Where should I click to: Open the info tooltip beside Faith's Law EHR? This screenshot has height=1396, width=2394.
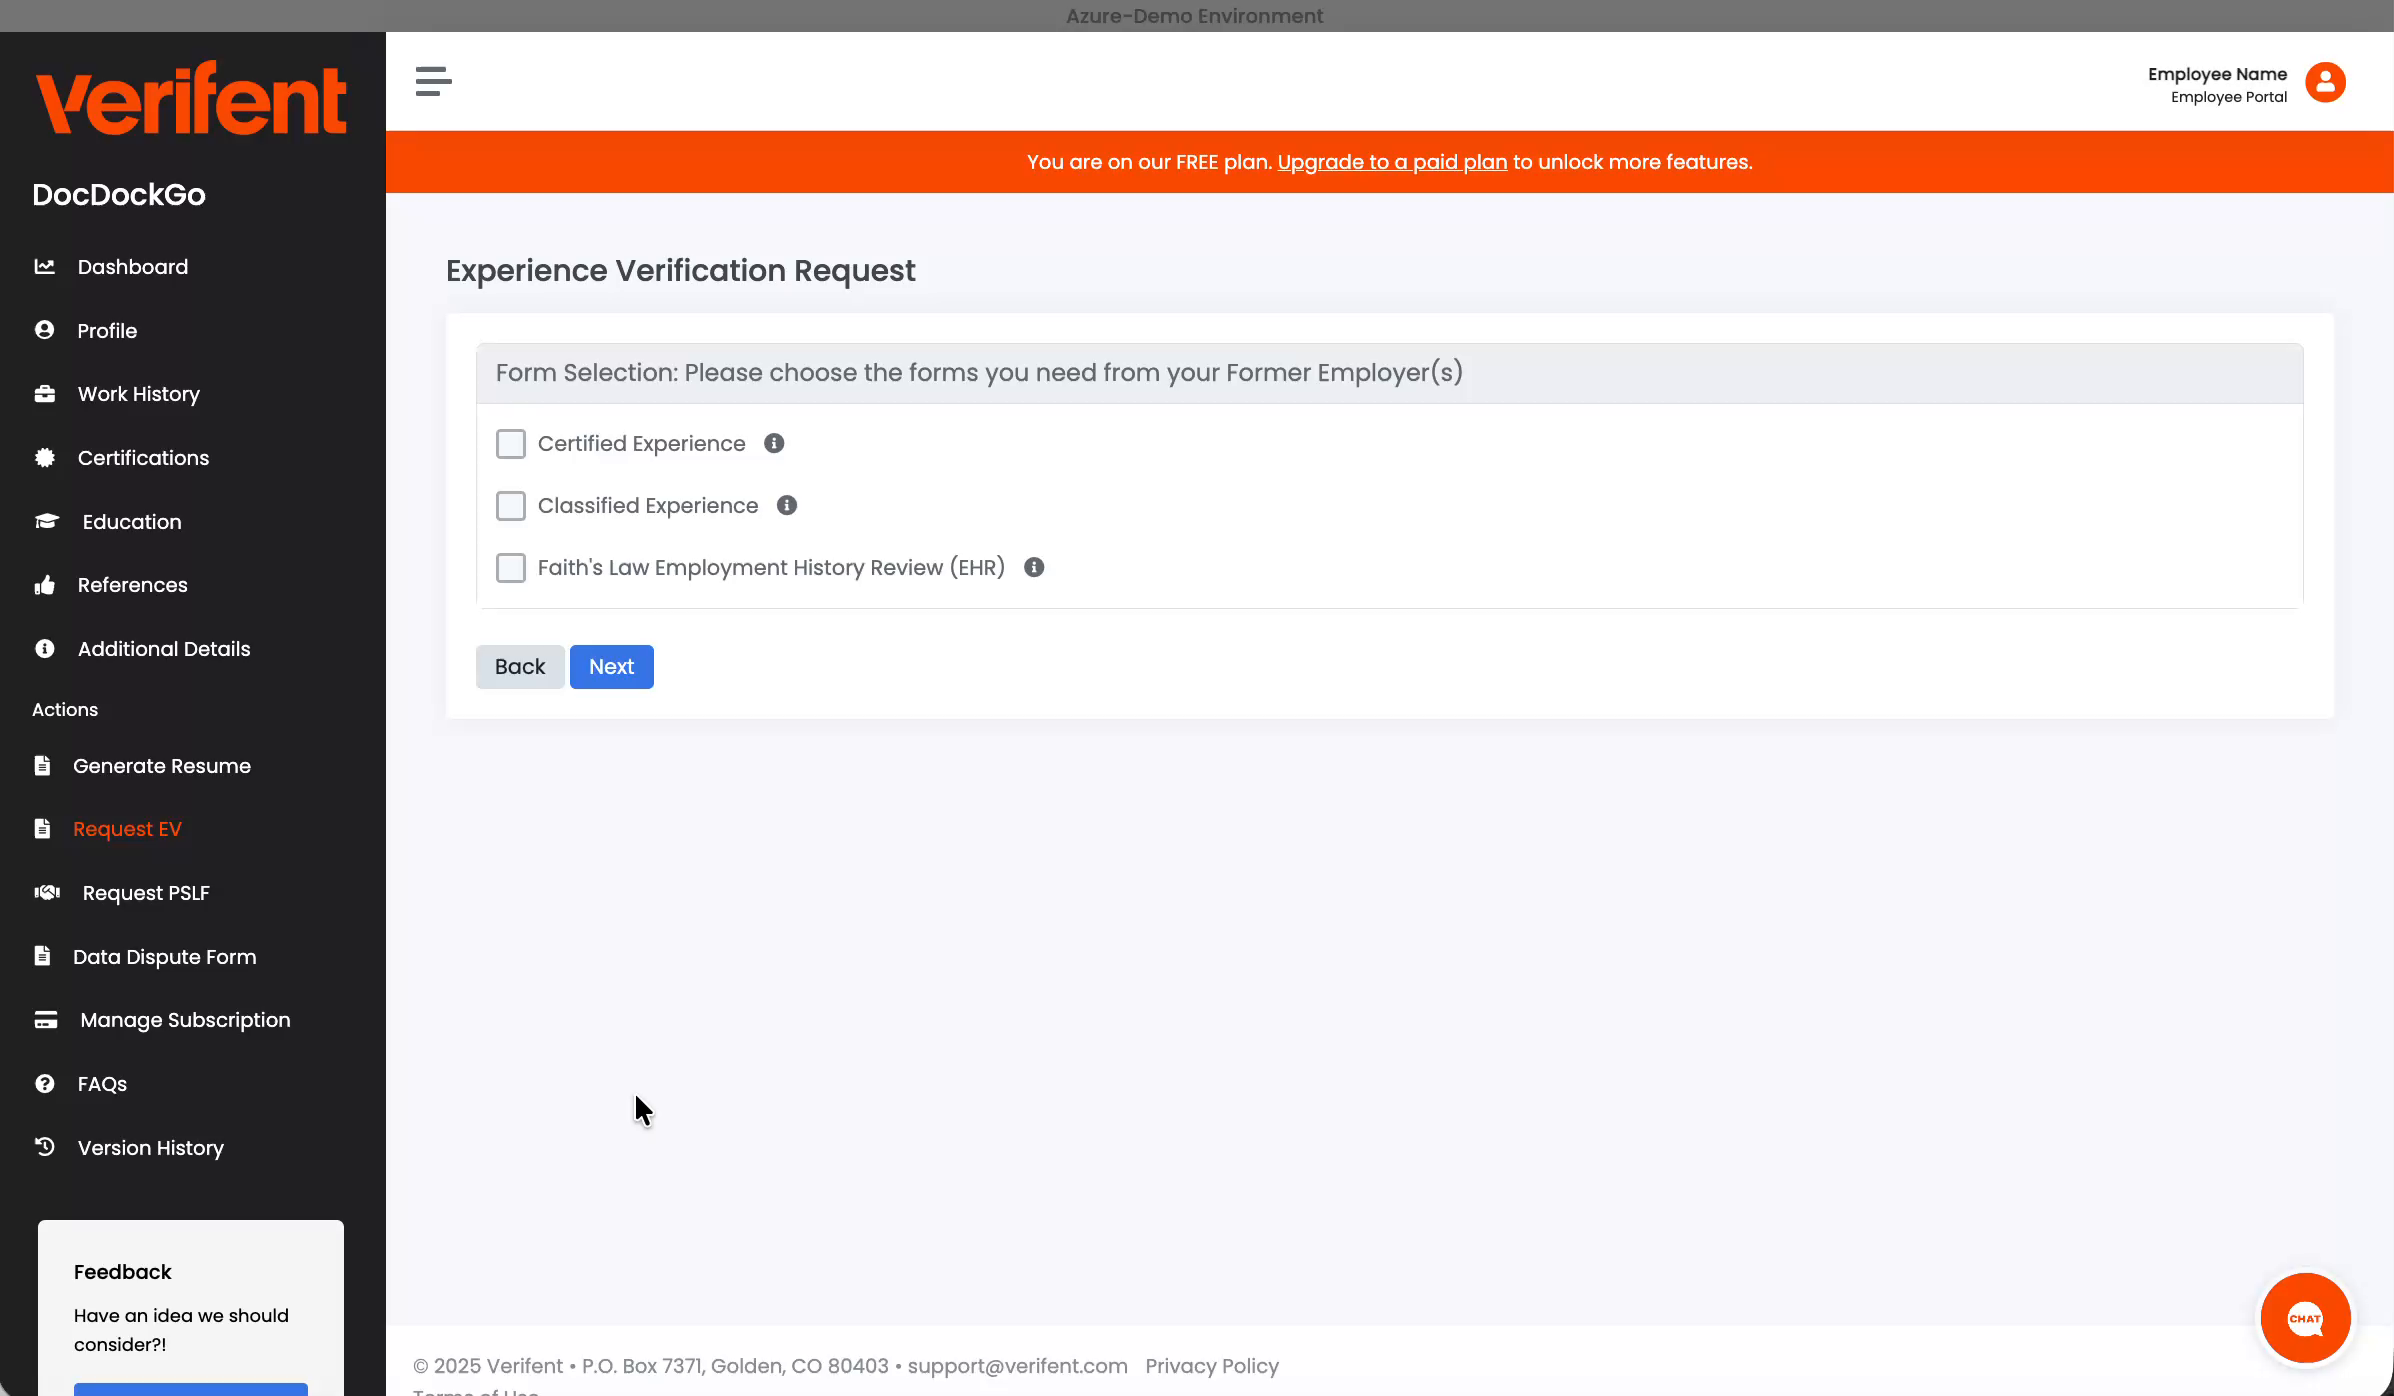1034,567
